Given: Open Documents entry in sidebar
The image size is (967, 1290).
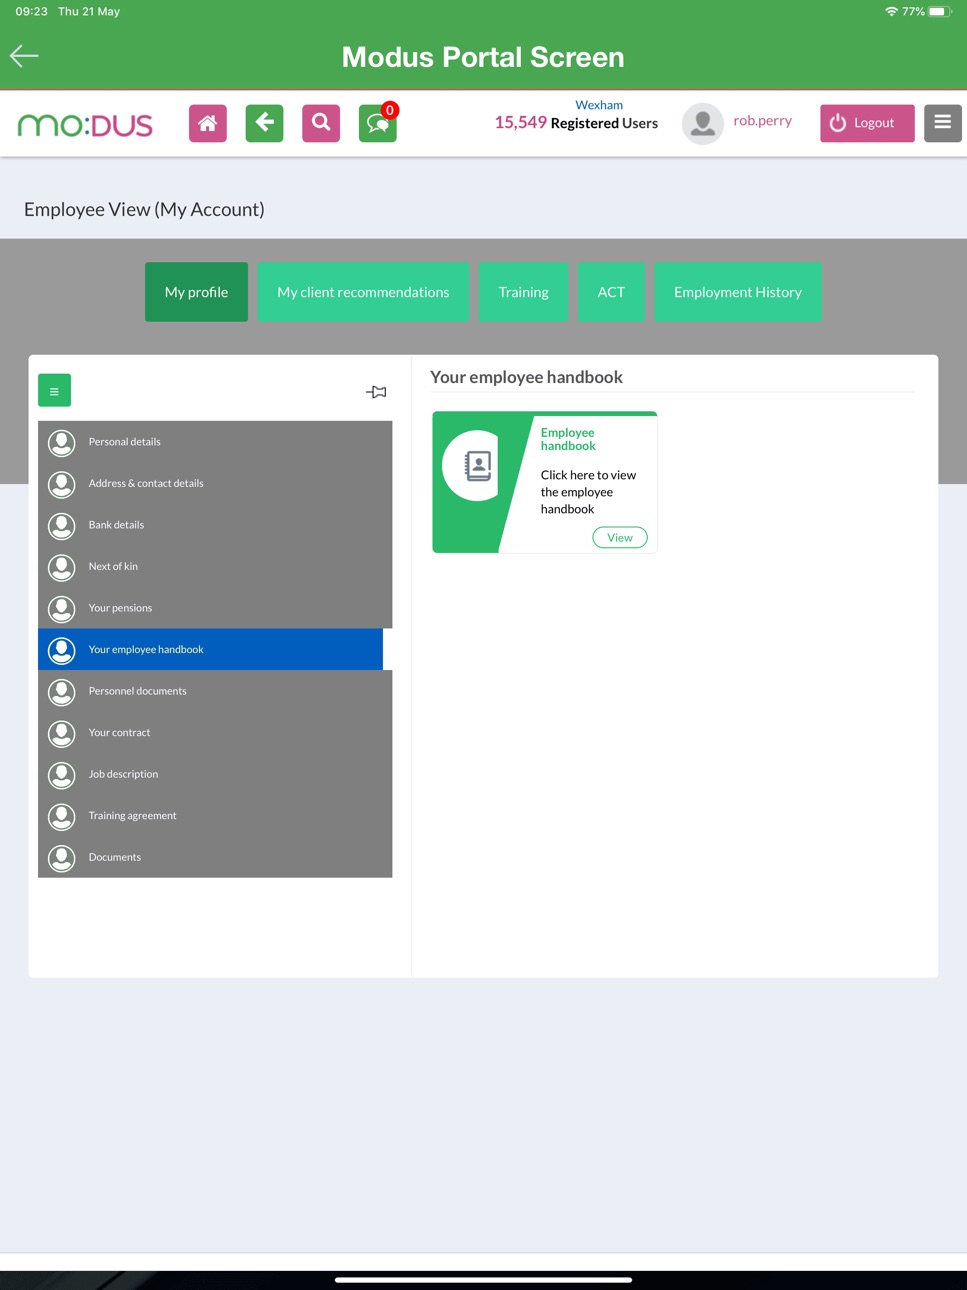Looking at the screenshot, I should [215, 857].
